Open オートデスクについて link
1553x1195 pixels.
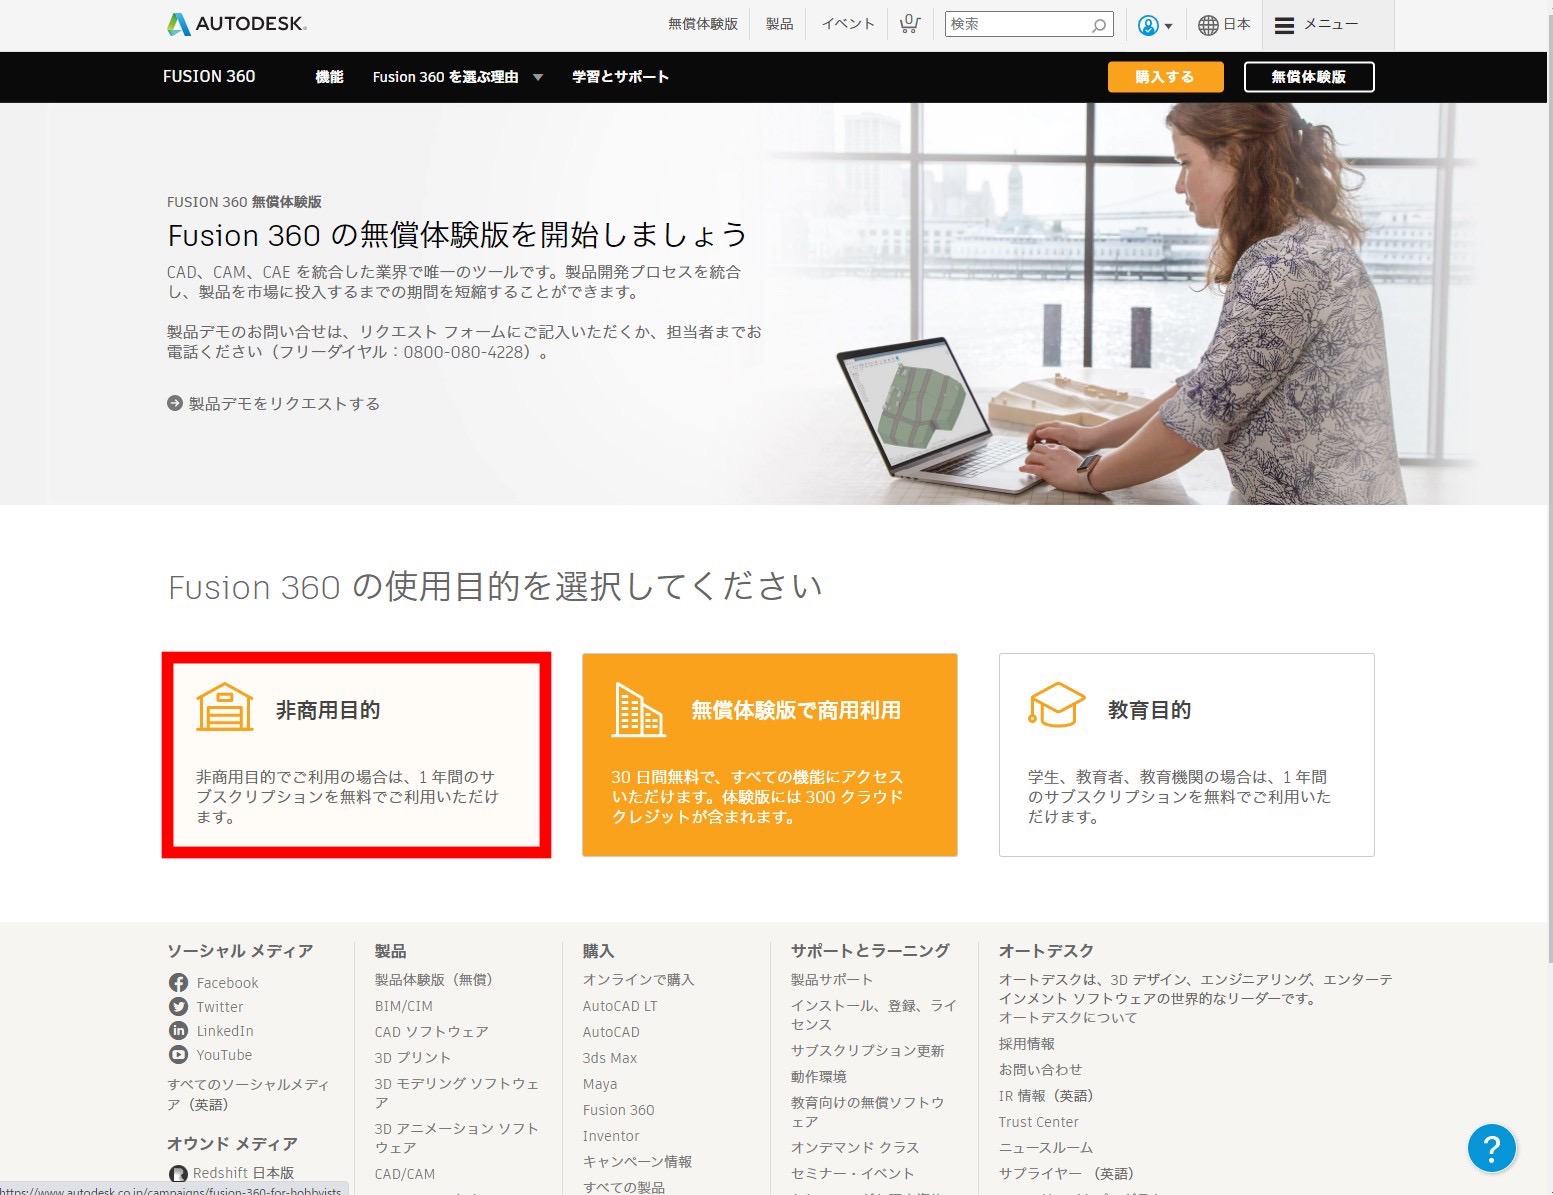[x=1068, y=1018]
